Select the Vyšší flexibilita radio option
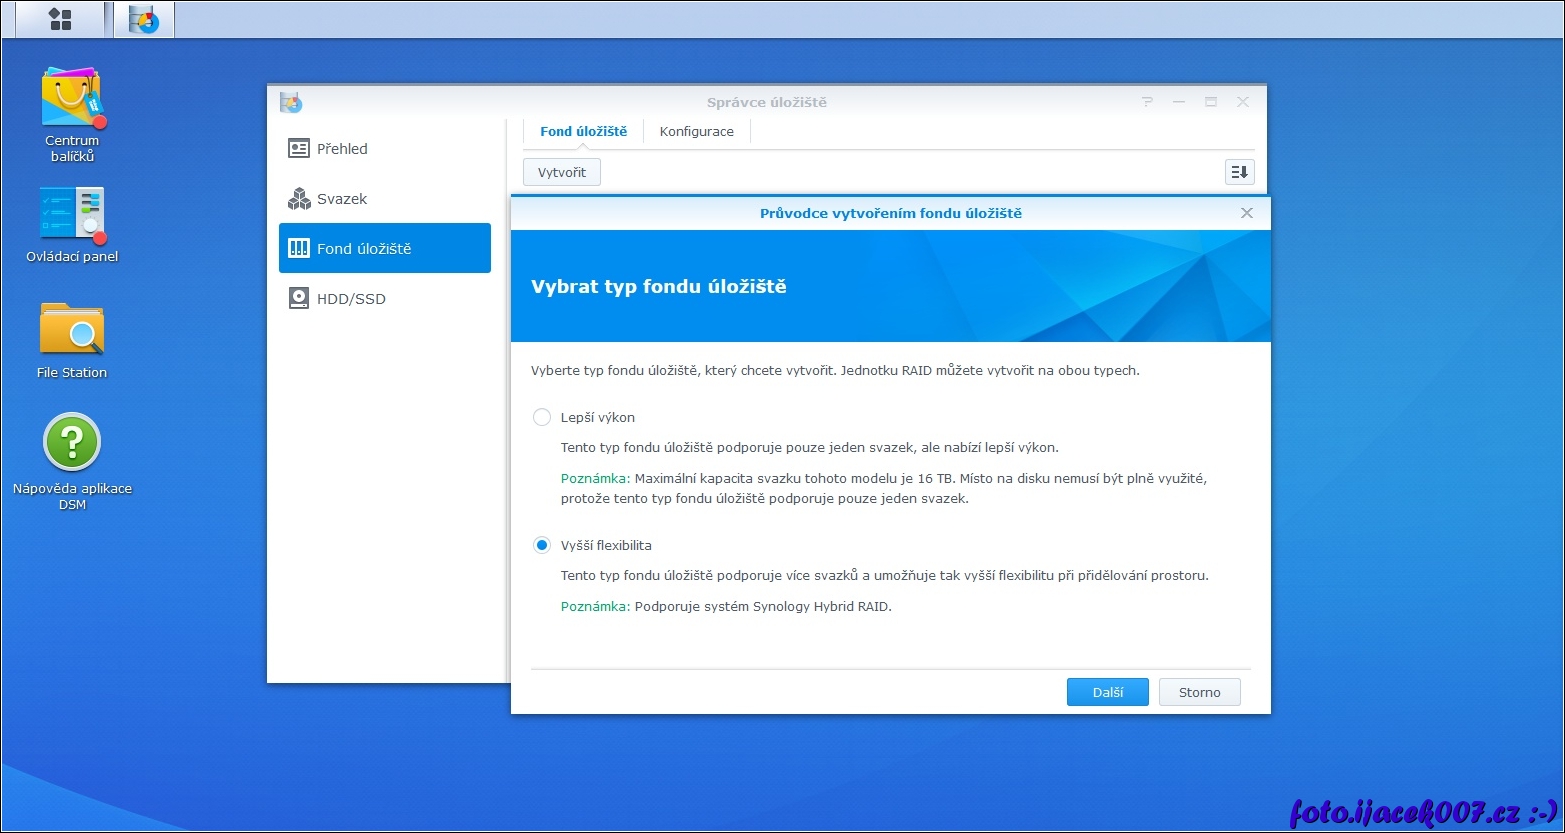Image resolution: width=1565 pixels, height=833 pixels. [x=542, y=545]
